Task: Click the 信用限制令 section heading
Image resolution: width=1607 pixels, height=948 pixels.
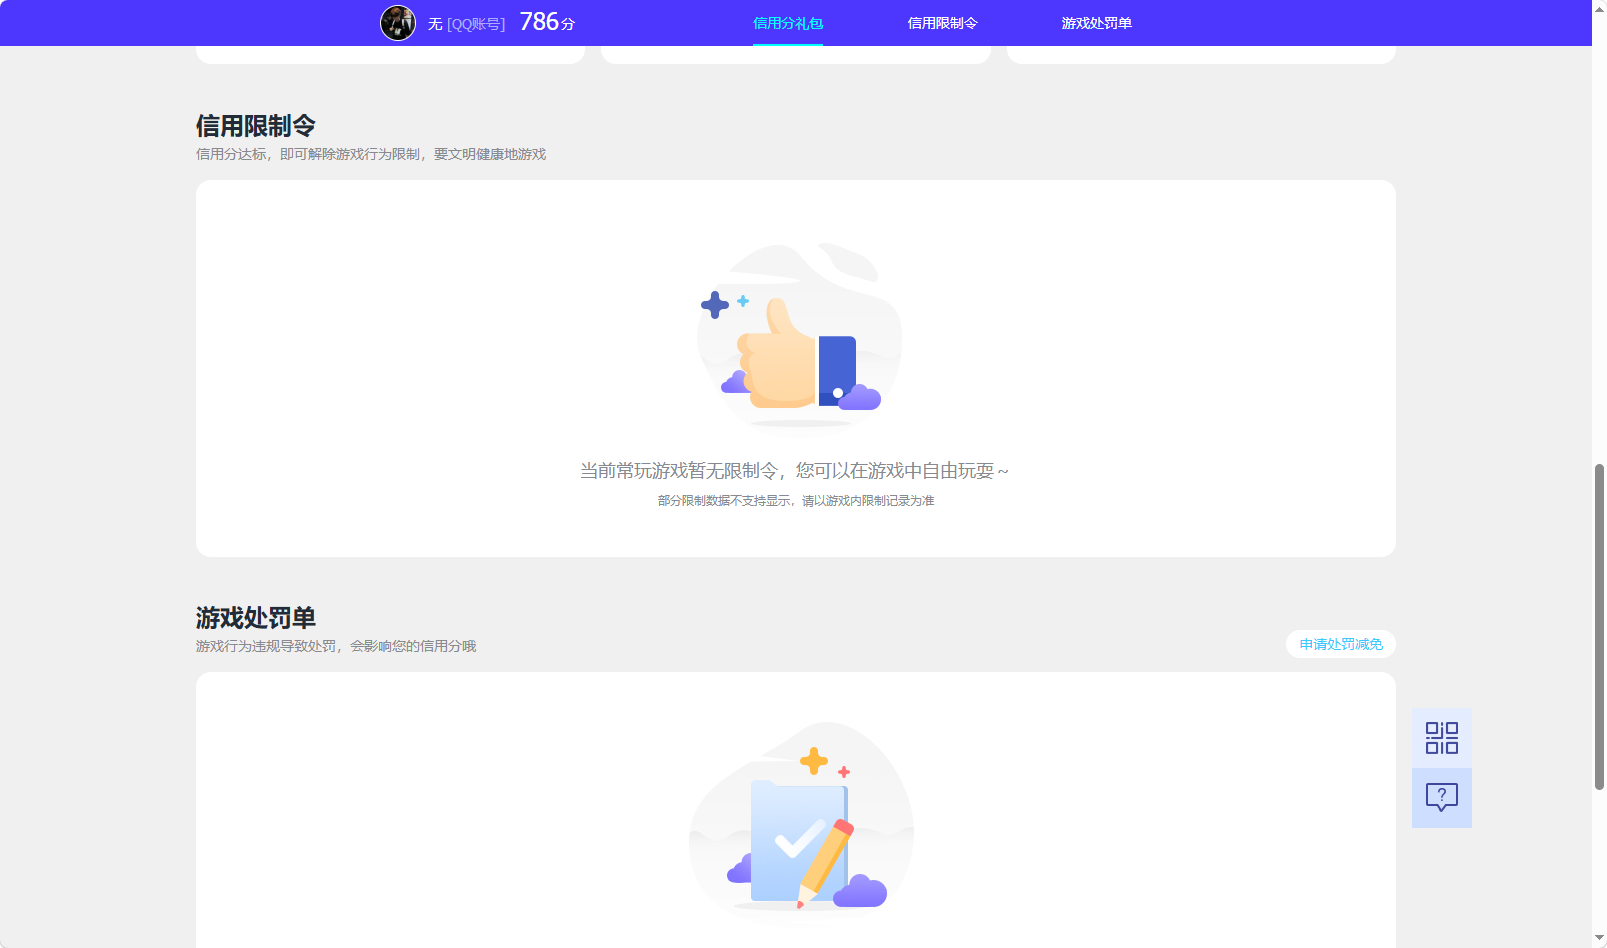Action: (256, 126)
